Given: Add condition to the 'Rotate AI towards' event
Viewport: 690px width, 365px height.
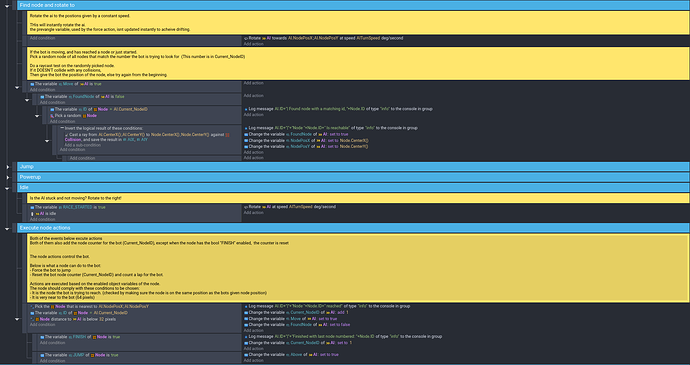Looking at the screenshot, I should [x=42, y=38].
